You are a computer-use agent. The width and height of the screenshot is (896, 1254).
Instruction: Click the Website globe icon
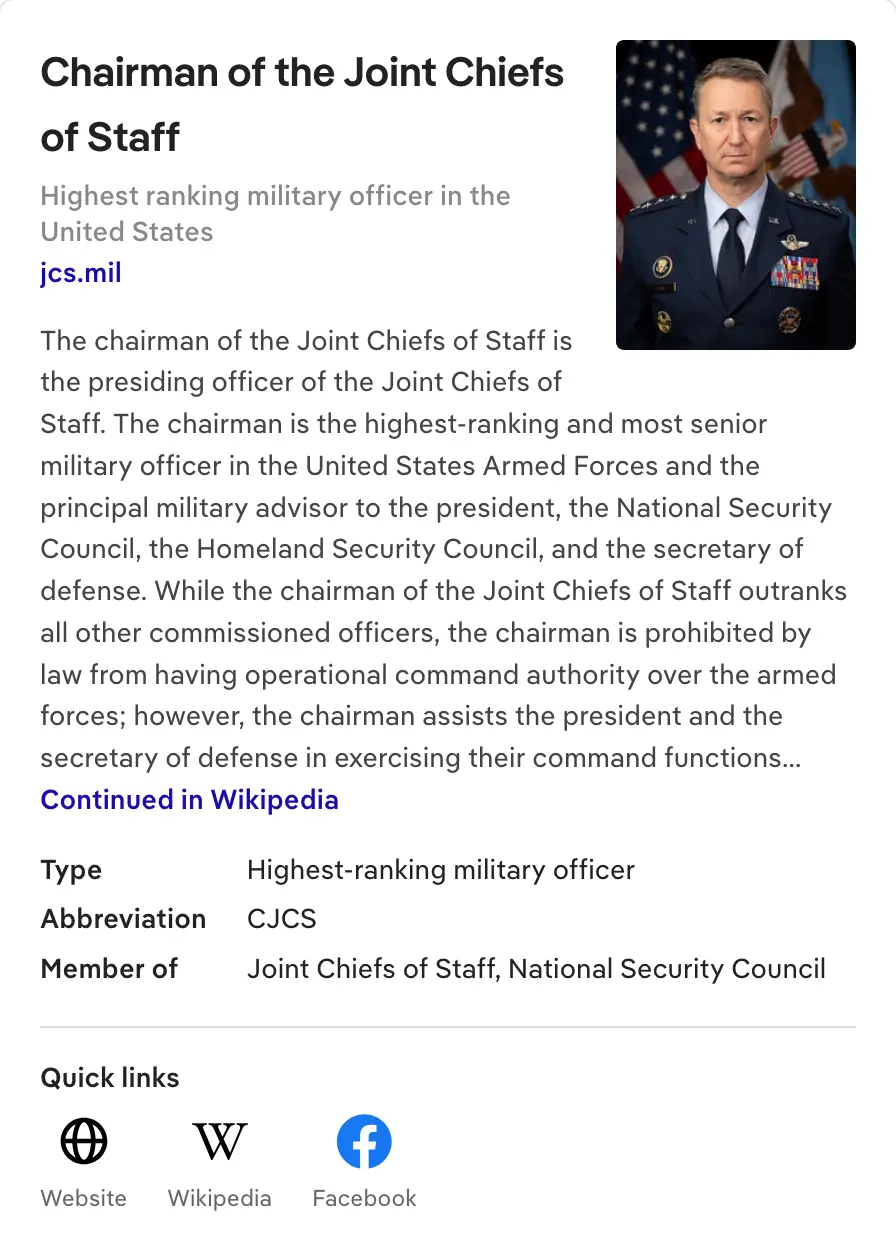(84, 1141)
